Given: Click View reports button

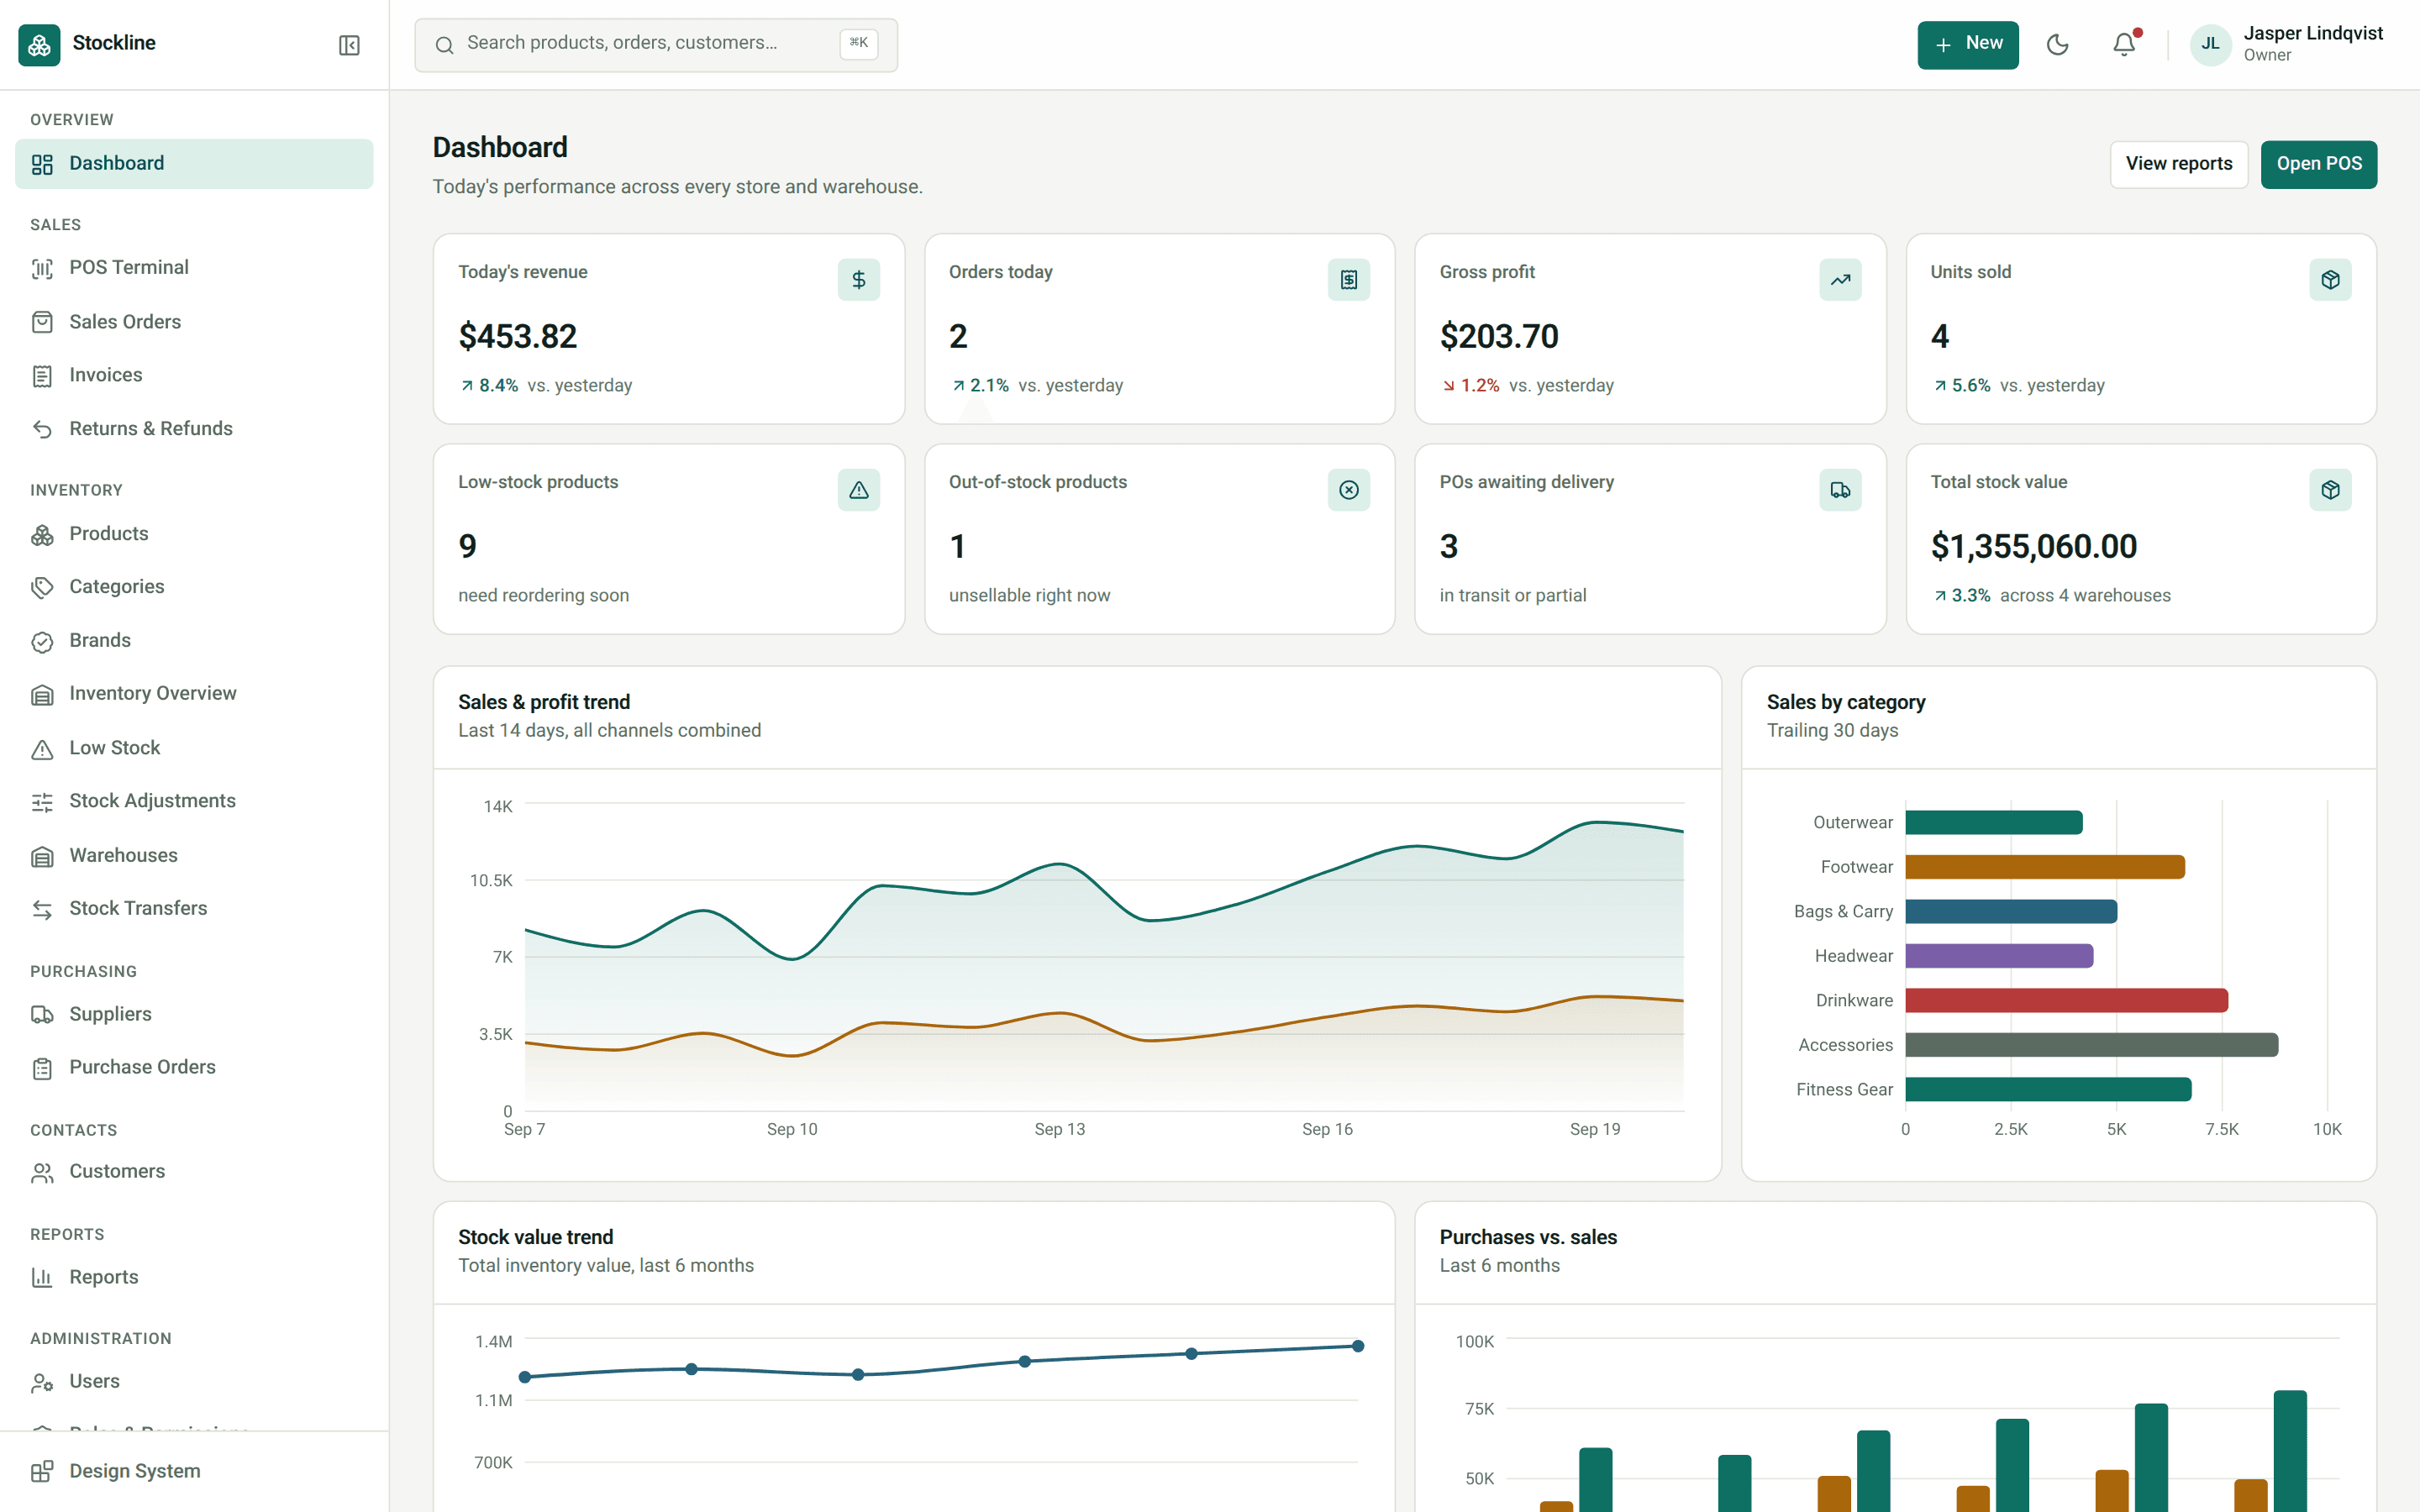Looking at the screenshot, I should 2178,164.
